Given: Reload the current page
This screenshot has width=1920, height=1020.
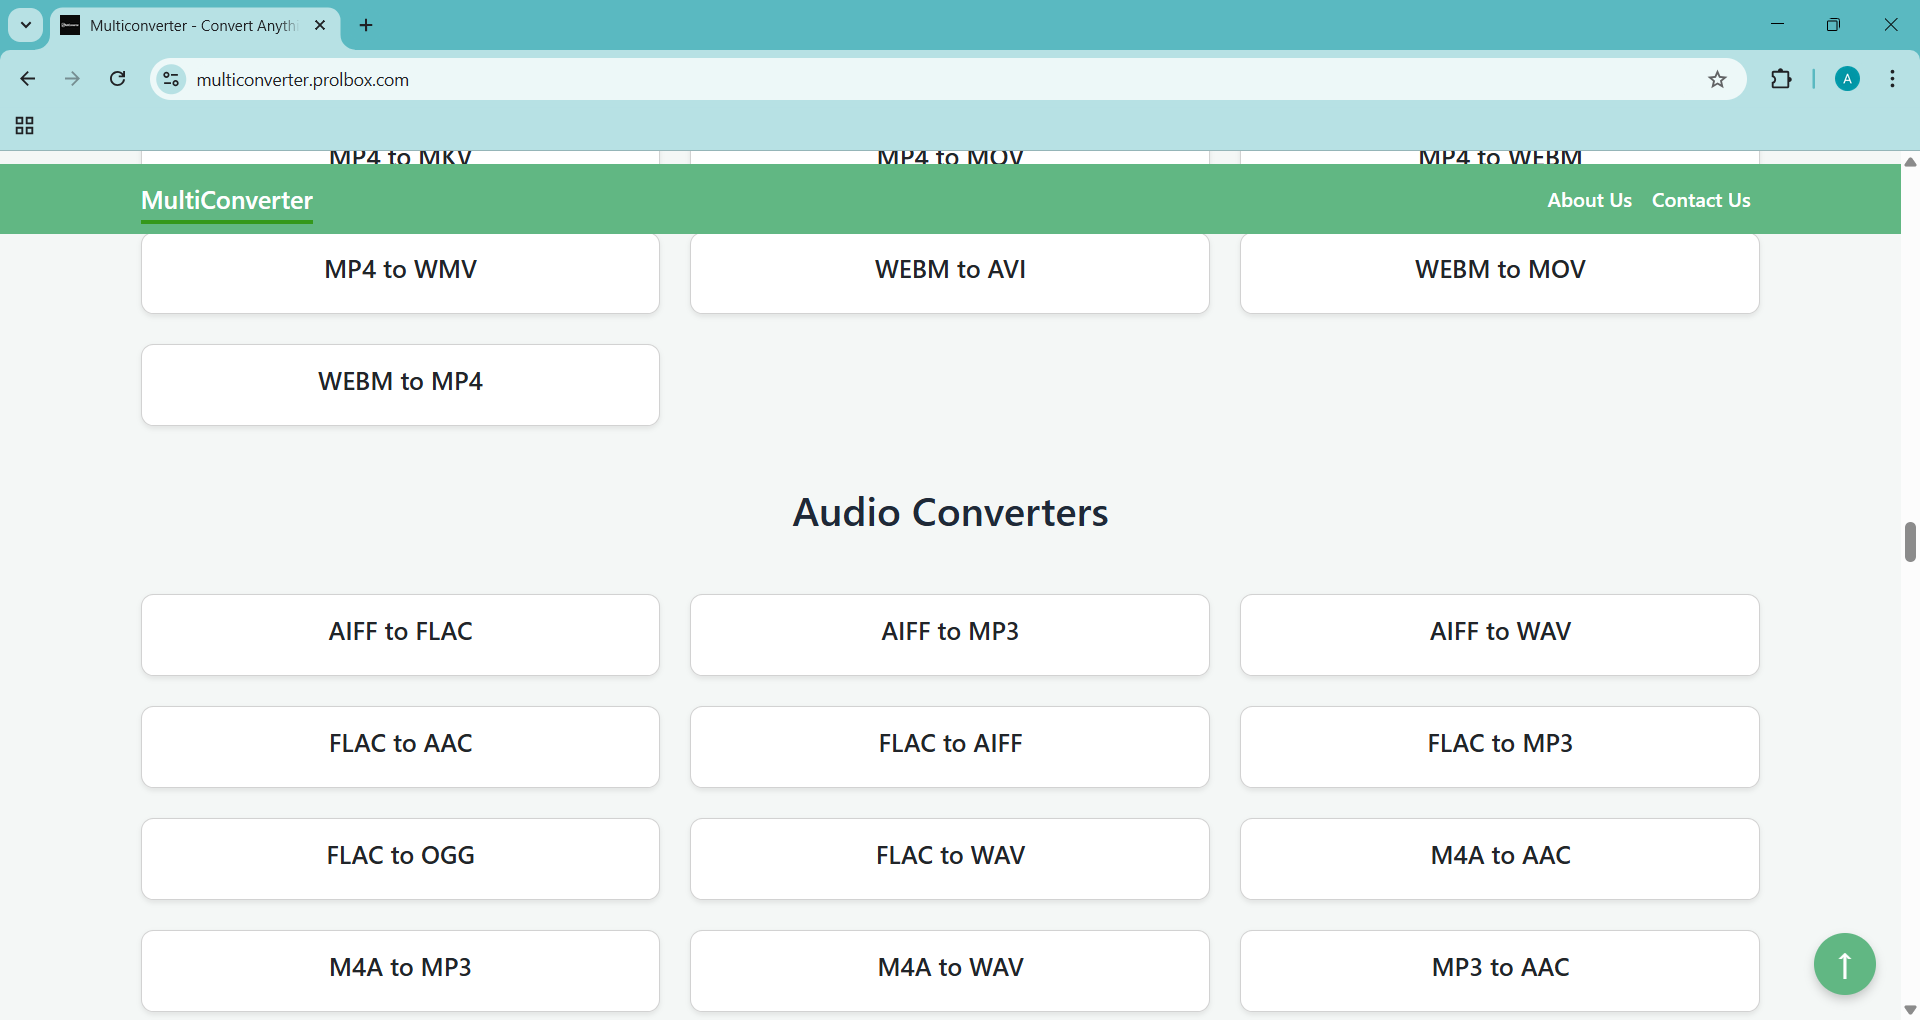Looking at the screenshot, I should pyautogui.click(x=118, y=79).
